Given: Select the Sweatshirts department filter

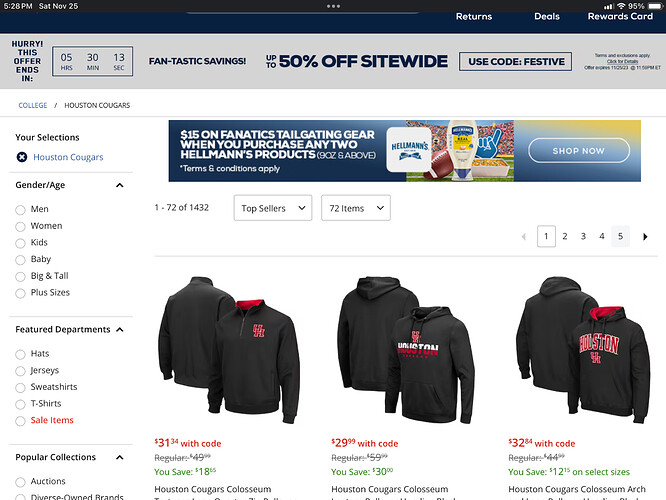Looking at the screenshot, I should pos(20,387).
